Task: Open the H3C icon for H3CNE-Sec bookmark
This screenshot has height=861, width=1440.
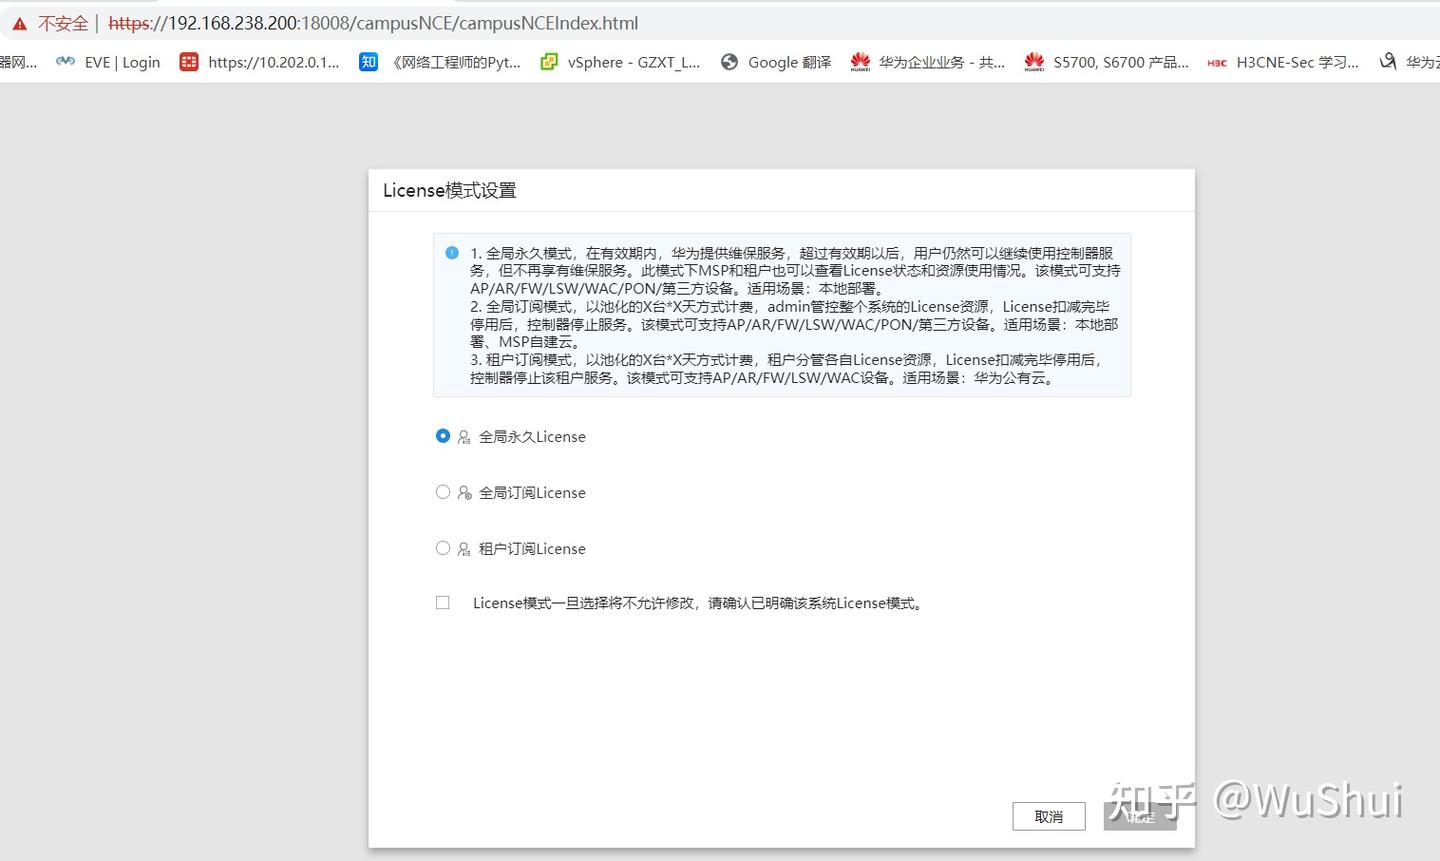Action: [1216, 61]
